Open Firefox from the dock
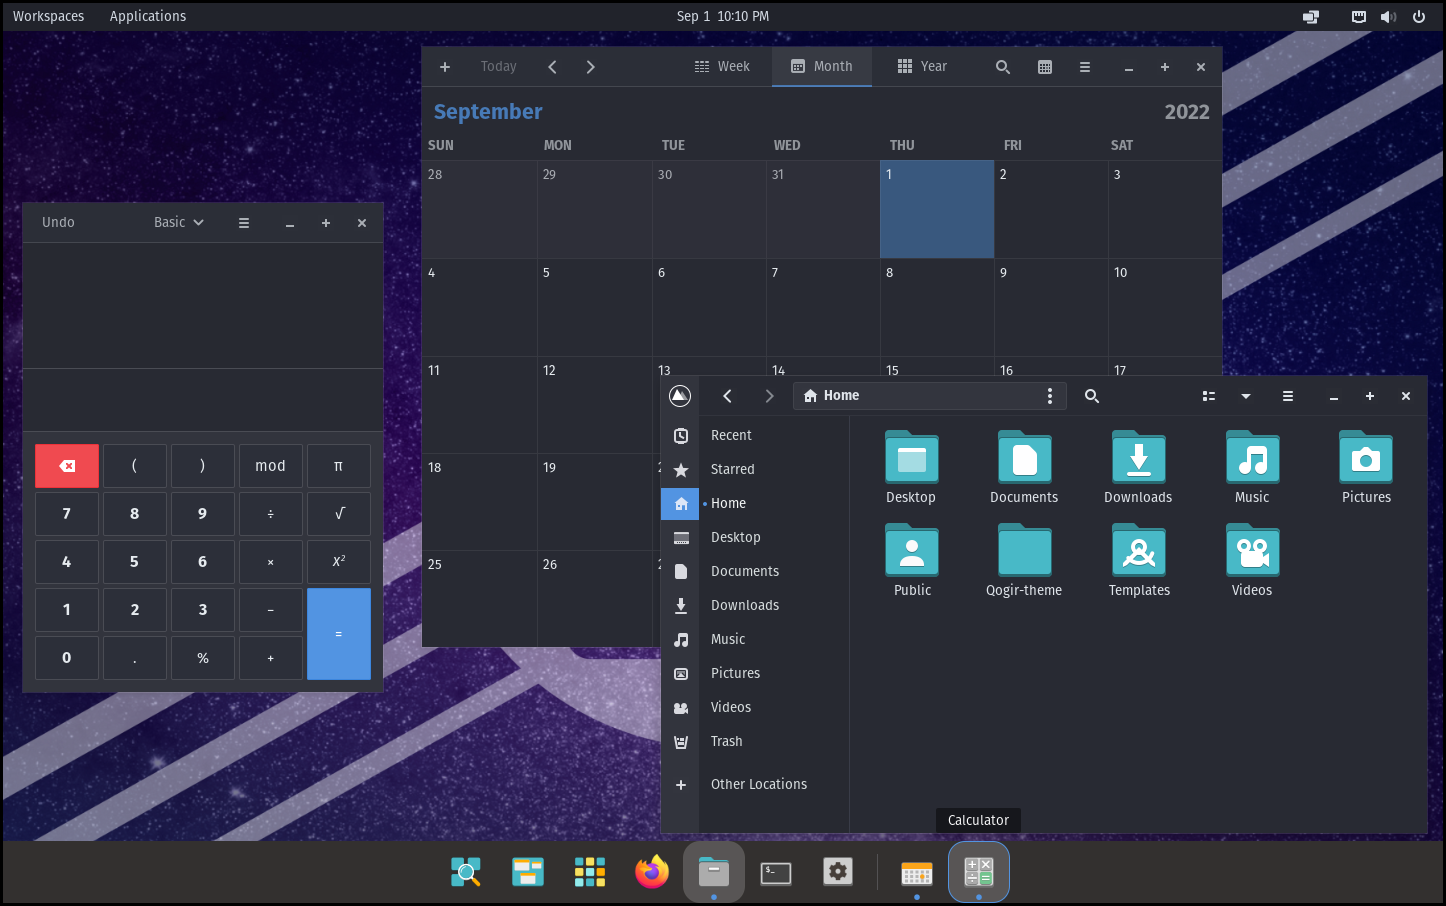The image size is (1446, 906). click(652, 872)
